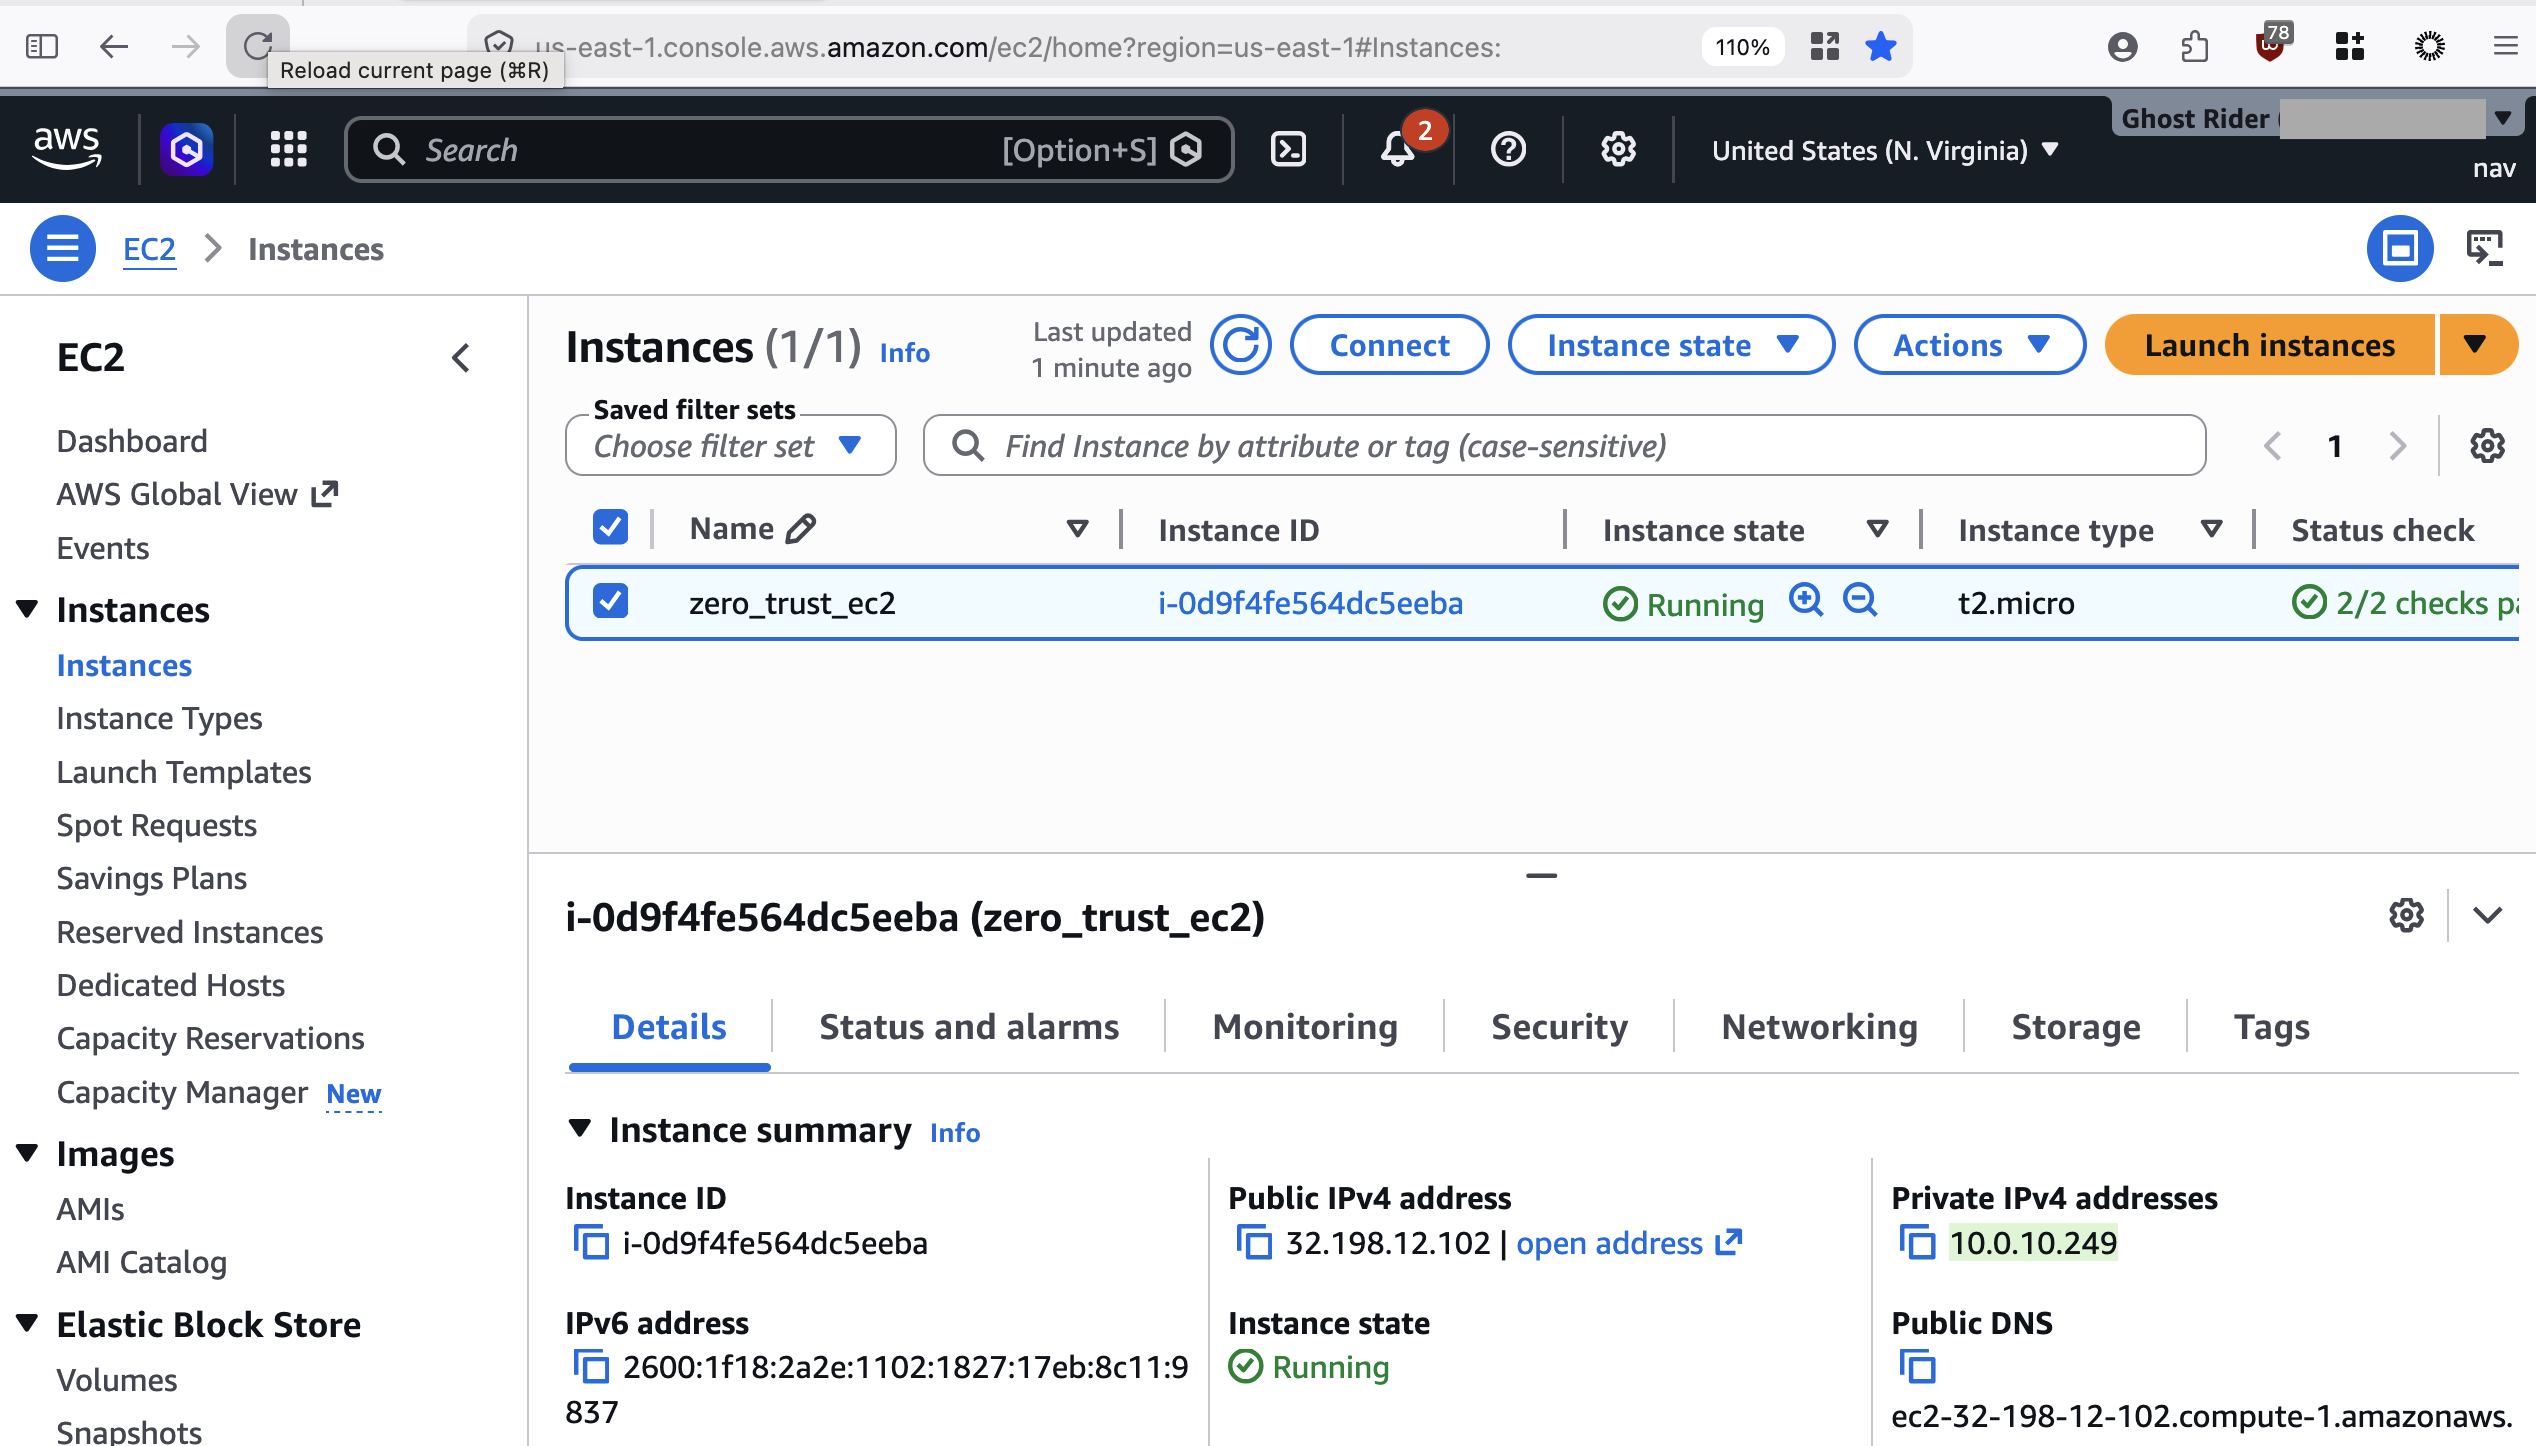Screen dimensions: 2536x1446
Task: Open Instance Types in the sidebar
Action: pos(159,718)
